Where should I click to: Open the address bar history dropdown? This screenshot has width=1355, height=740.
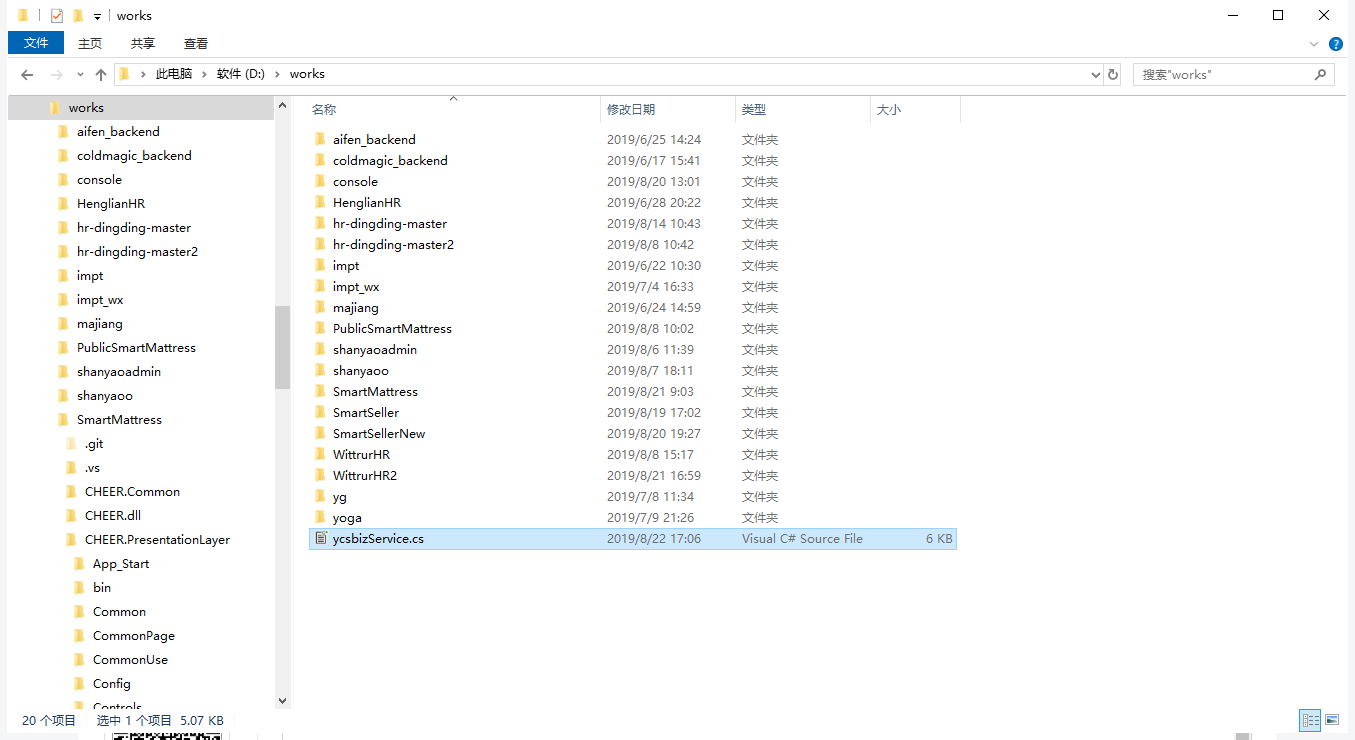click(x=1094, y=73)
